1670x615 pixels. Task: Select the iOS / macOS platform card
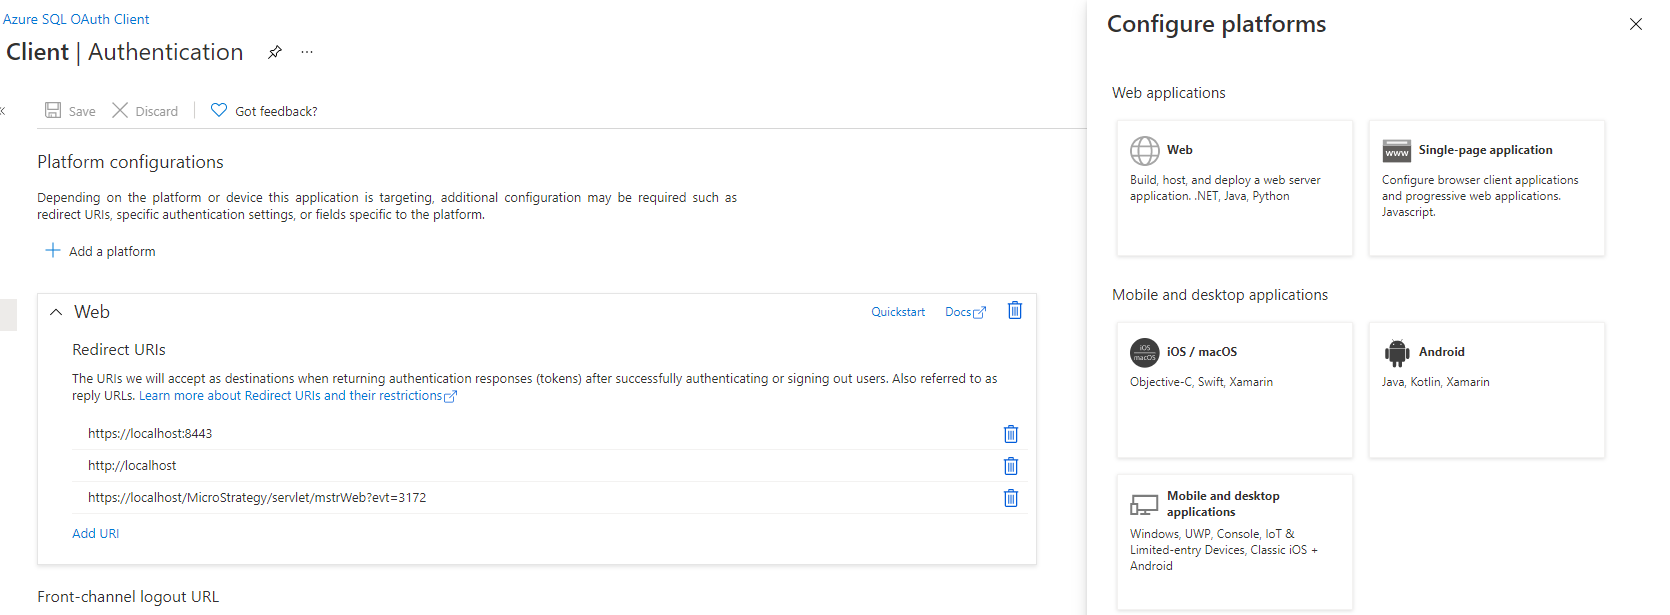pyautogui.click(x=1234, y=390)
